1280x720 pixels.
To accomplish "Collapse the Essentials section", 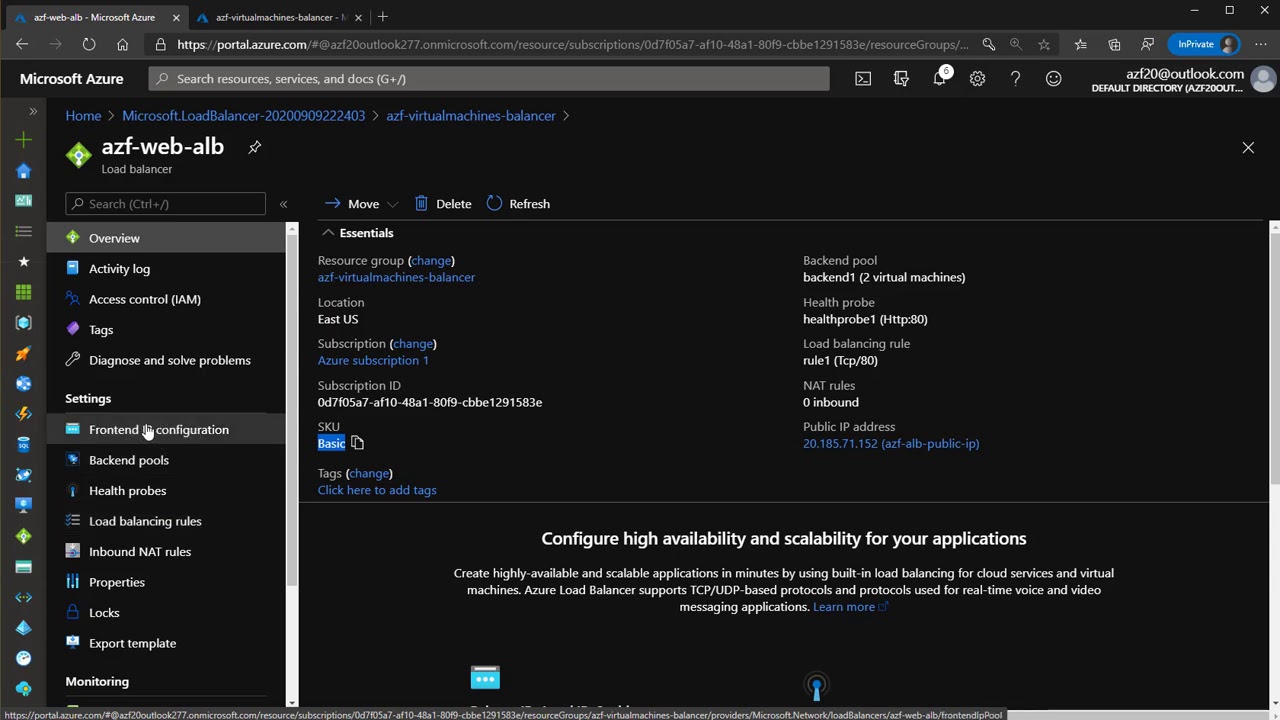I will click(x=328, y=233).
